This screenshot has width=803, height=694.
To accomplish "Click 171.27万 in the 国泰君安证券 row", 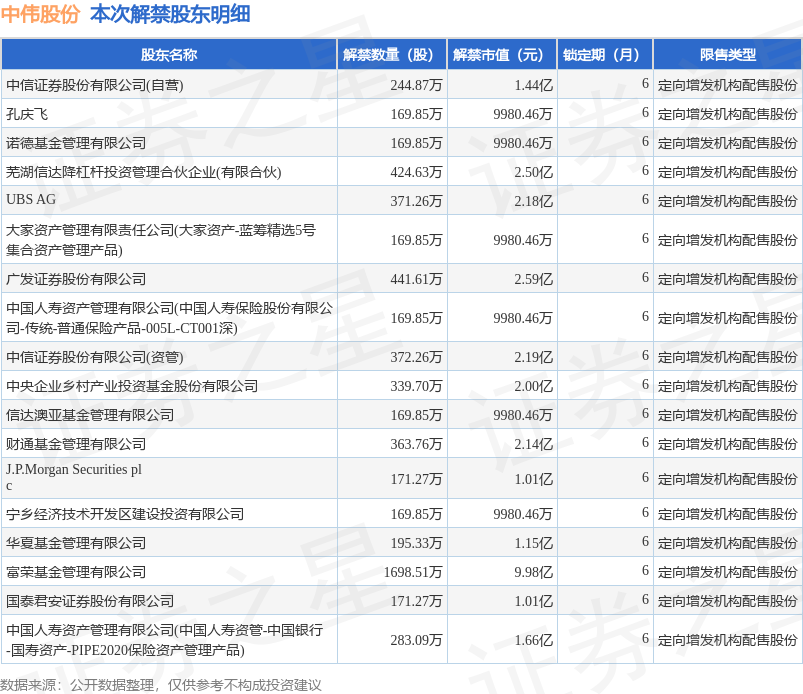I will pyautogui.click(x=416, y=601).
